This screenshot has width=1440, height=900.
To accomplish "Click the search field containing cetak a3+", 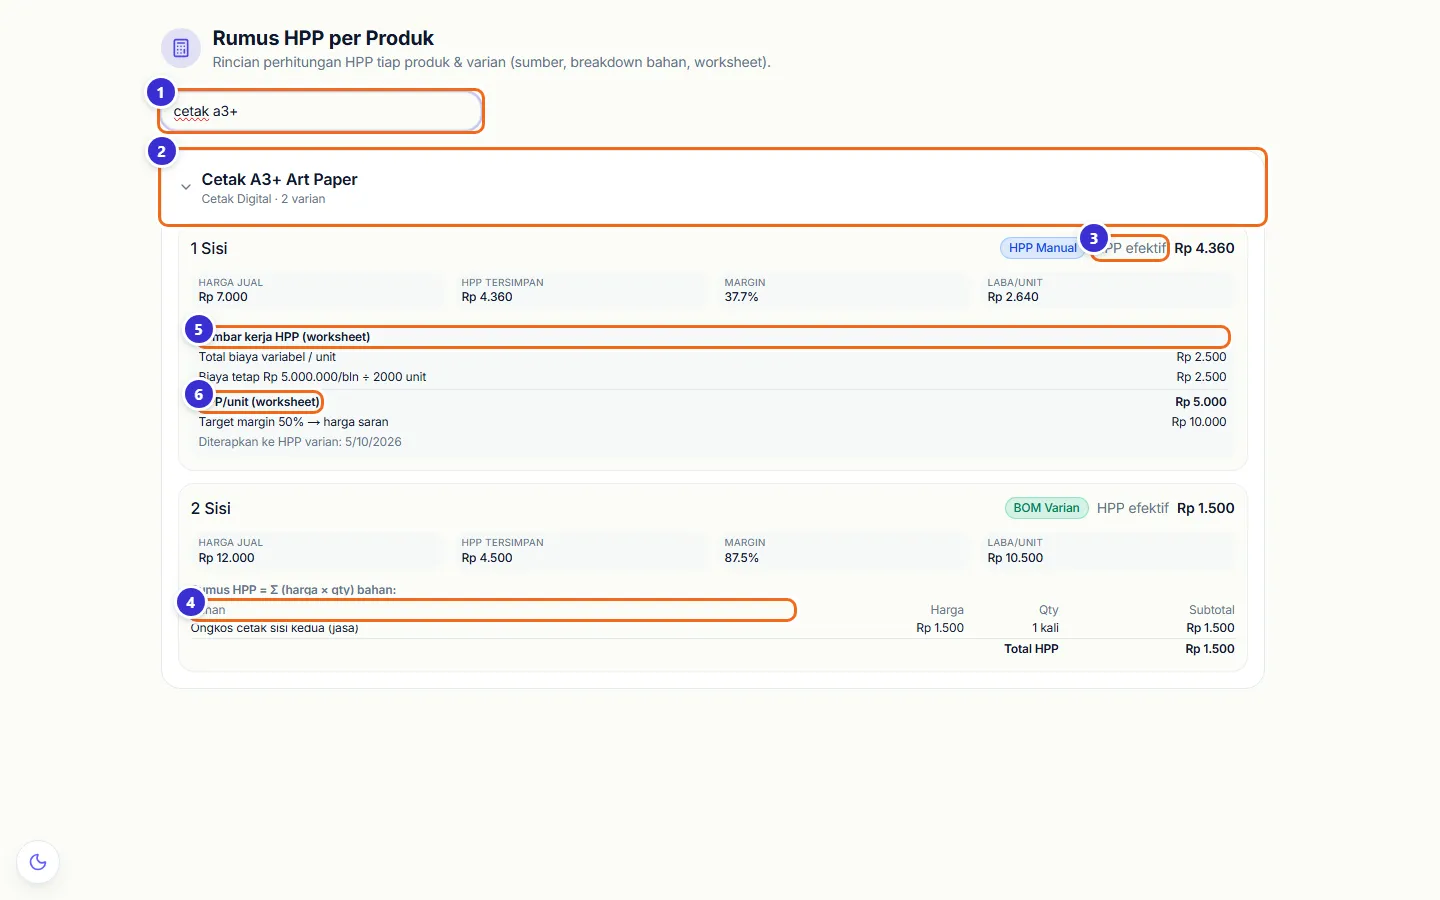I will click(321, 111).
